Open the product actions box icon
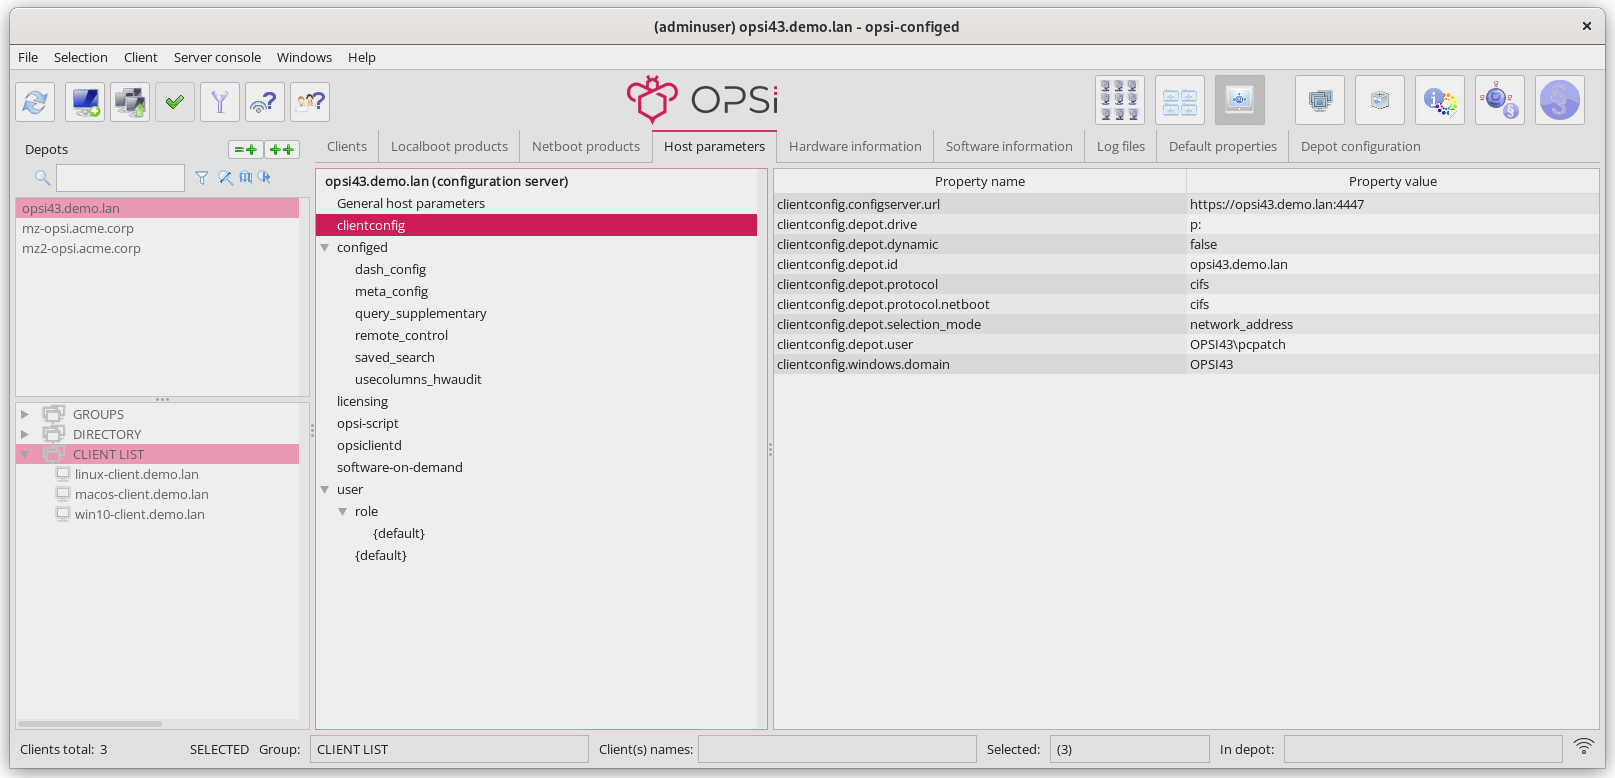Screen dimensions: 1615x778 click(1380, 100)
